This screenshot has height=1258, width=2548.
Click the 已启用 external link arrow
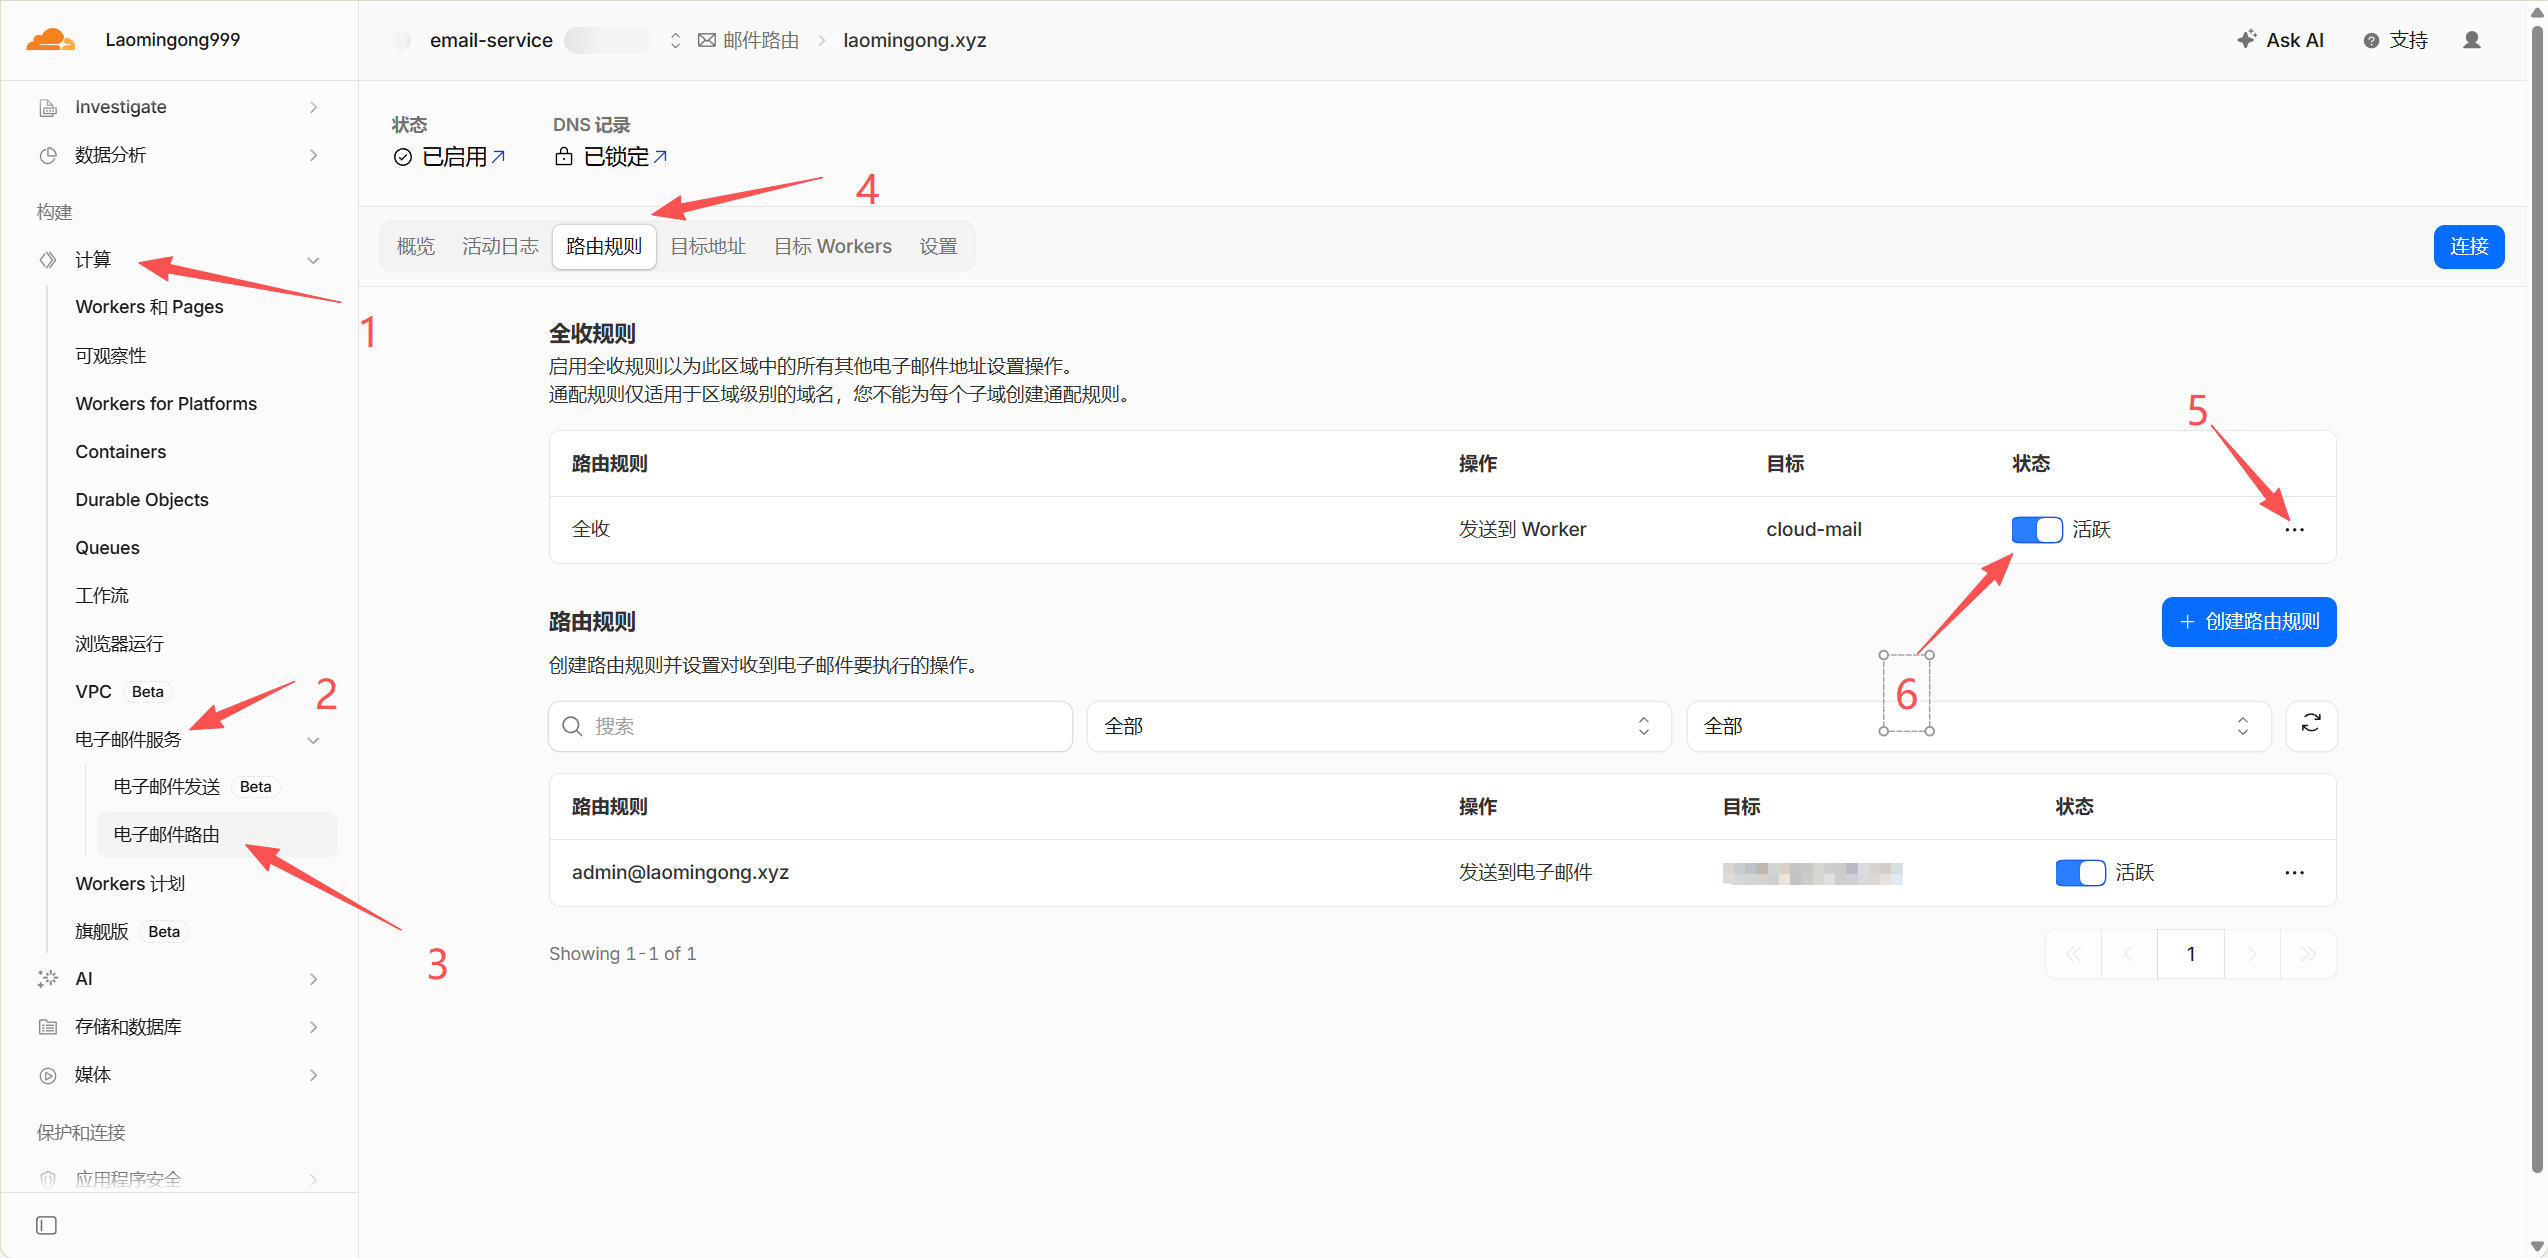tap(498, 156)
